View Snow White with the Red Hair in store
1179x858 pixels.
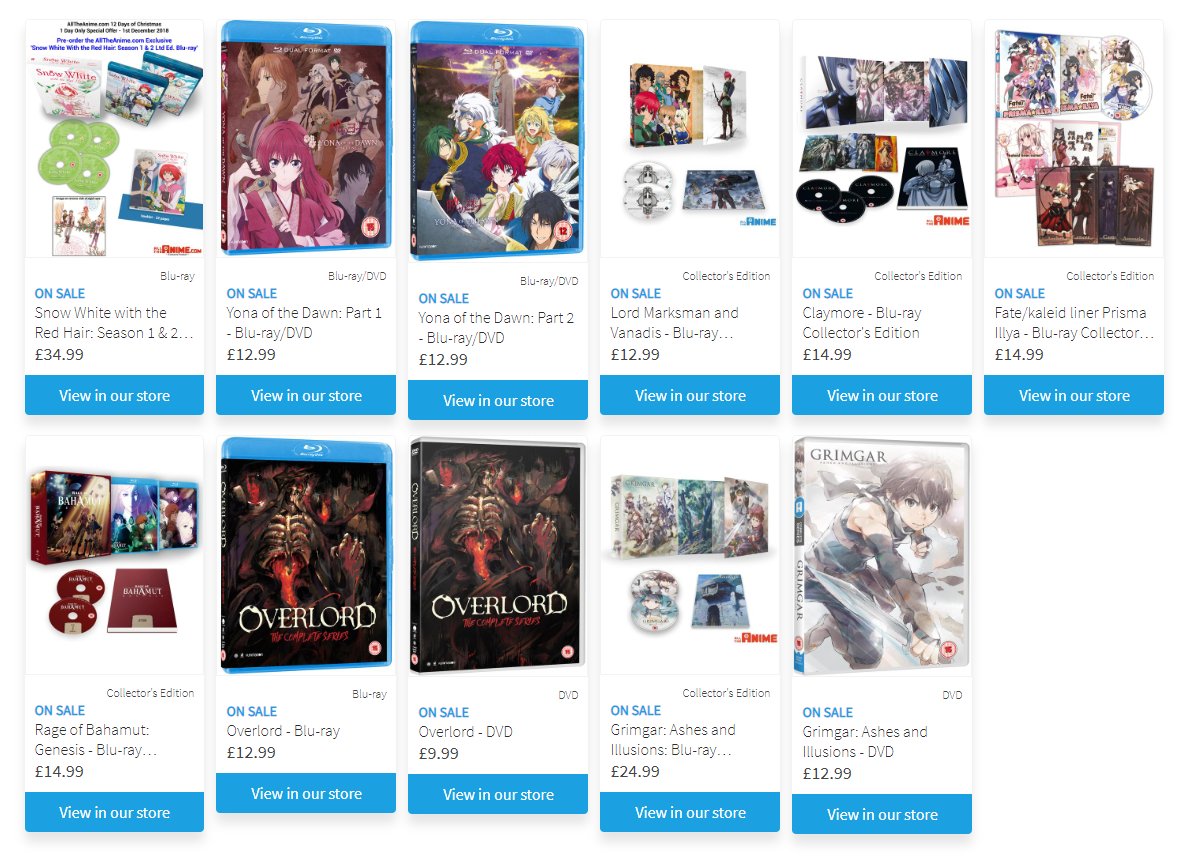point(114,396)
